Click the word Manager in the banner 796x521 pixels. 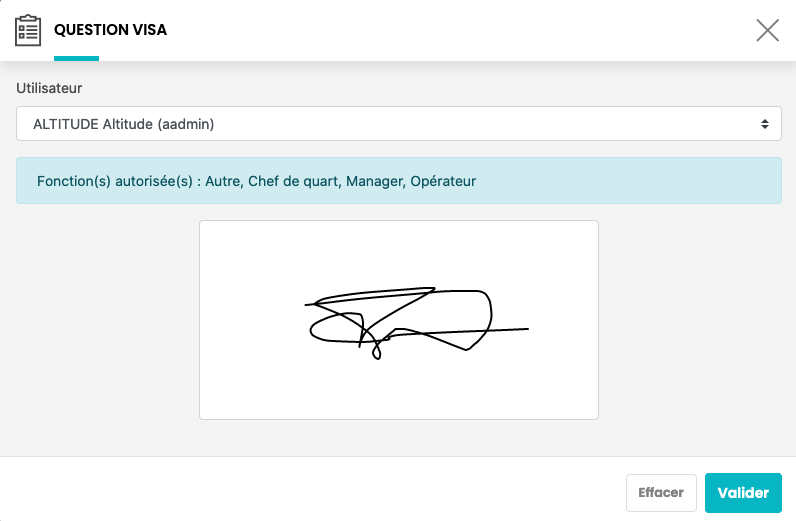(x=372, y=182)
